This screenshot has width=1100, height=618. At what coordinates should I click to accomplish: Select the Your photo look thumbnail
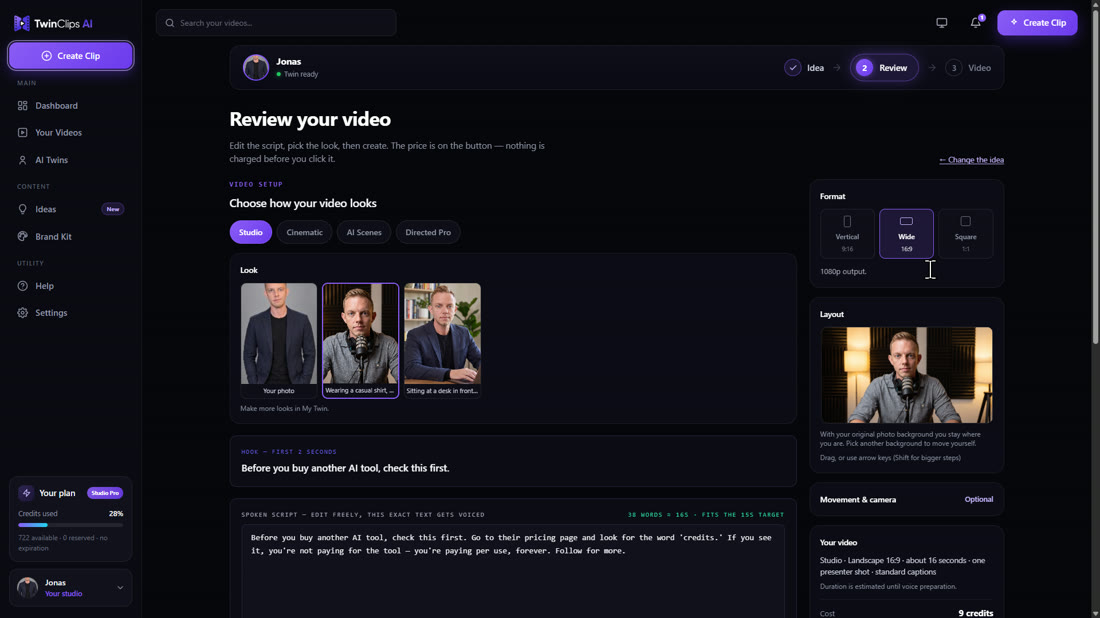pos(279,340)
